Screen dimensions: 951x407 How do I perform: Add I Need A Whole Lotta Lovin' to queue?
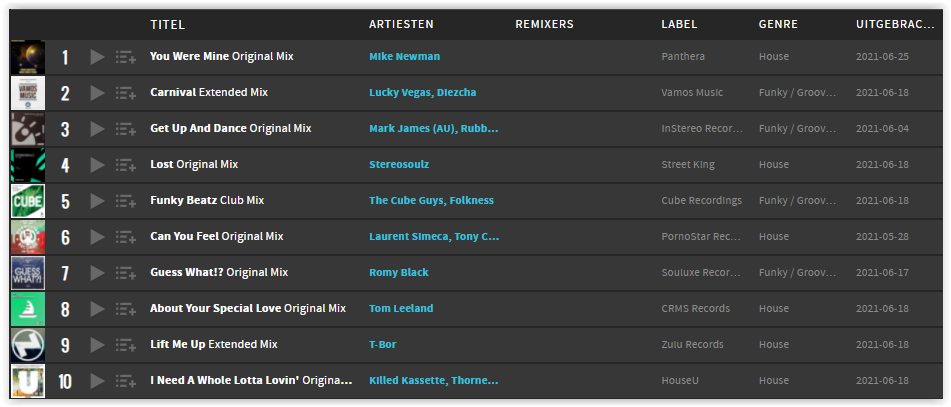click(x=126, y=382)
